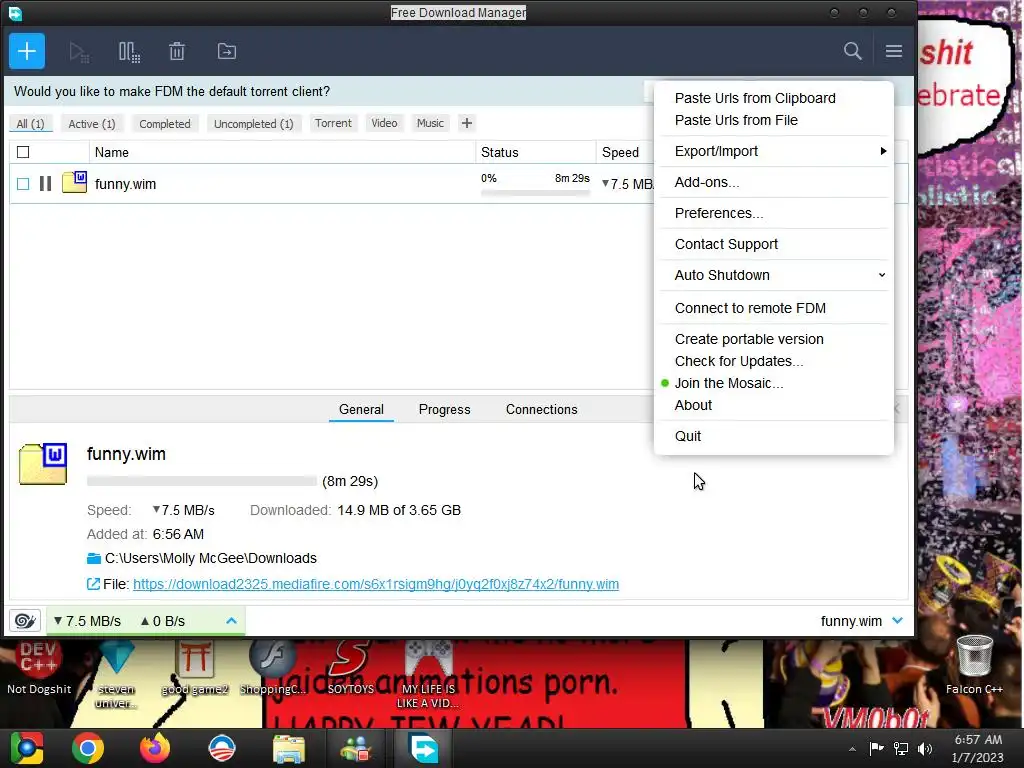Click the pause all downloads toolbar icon
This screenshot has width=1024, height=768.
[129, 52]
